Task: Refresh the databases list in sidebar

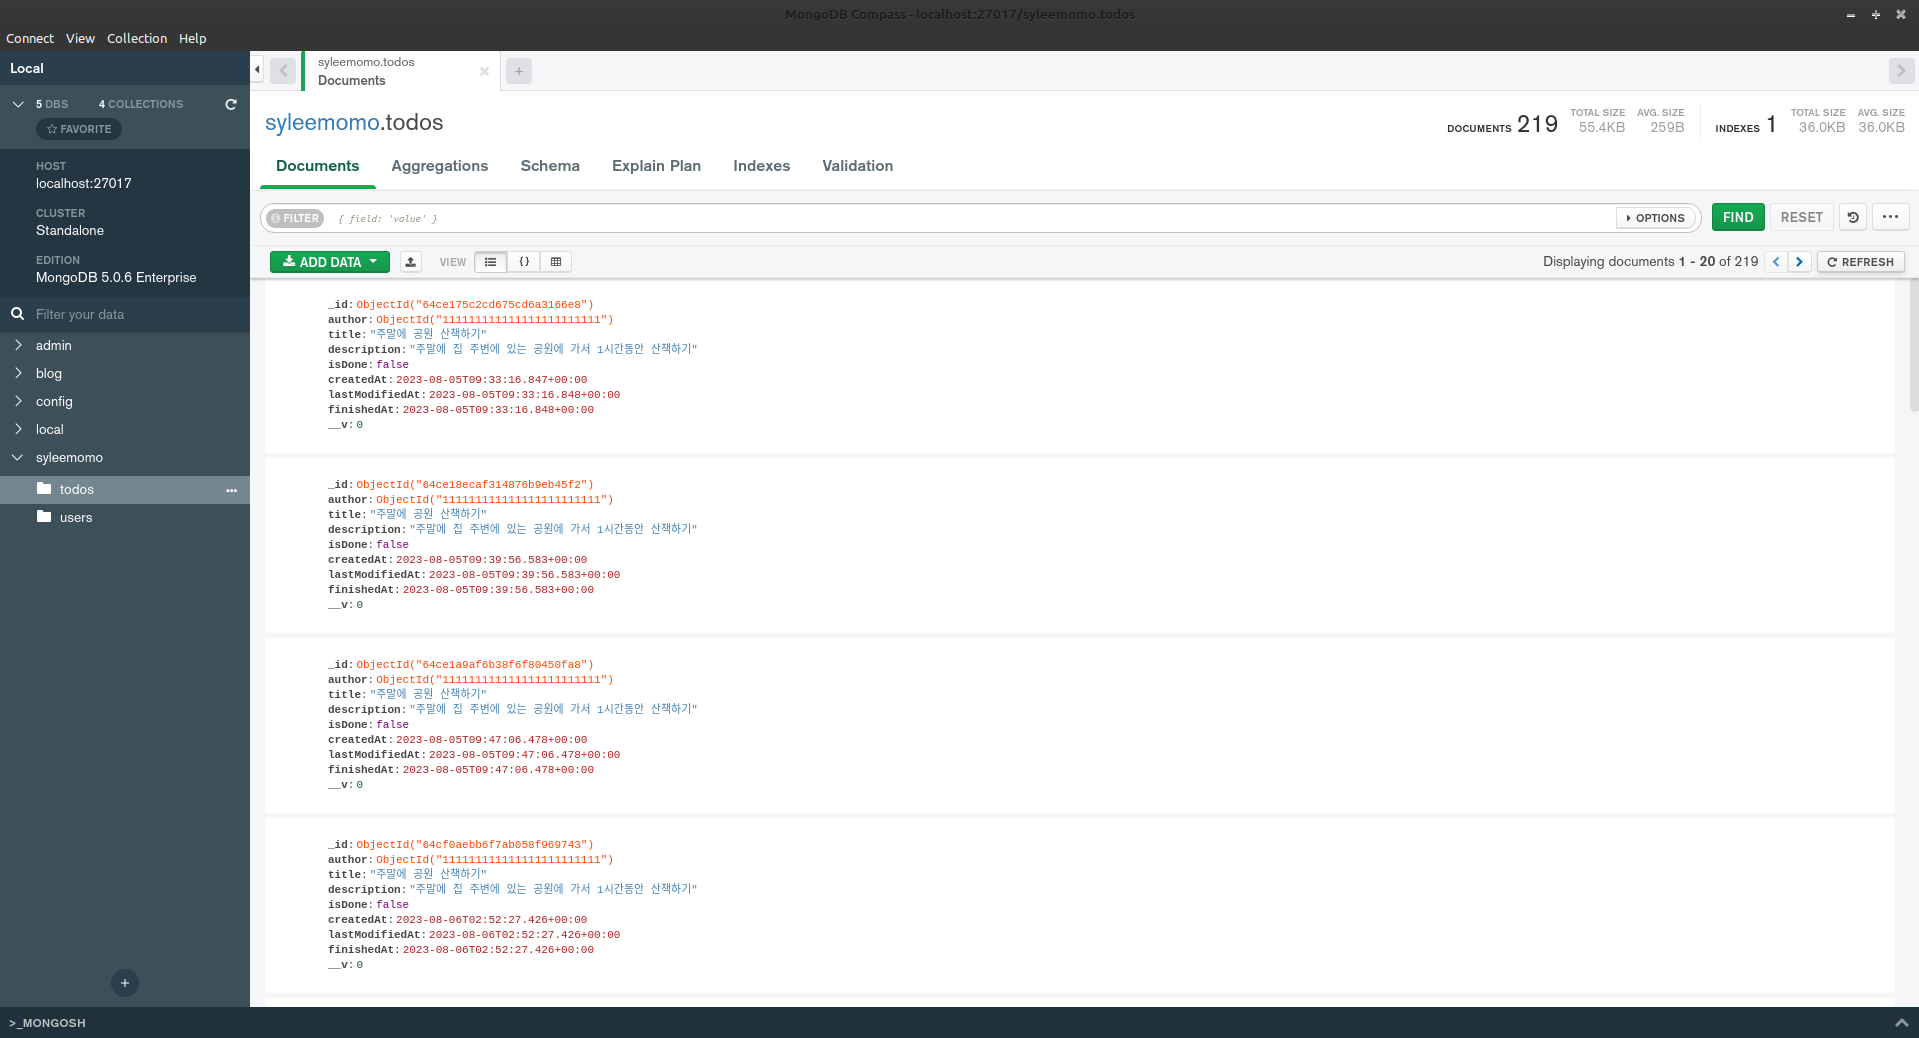Action: [231, 104]
